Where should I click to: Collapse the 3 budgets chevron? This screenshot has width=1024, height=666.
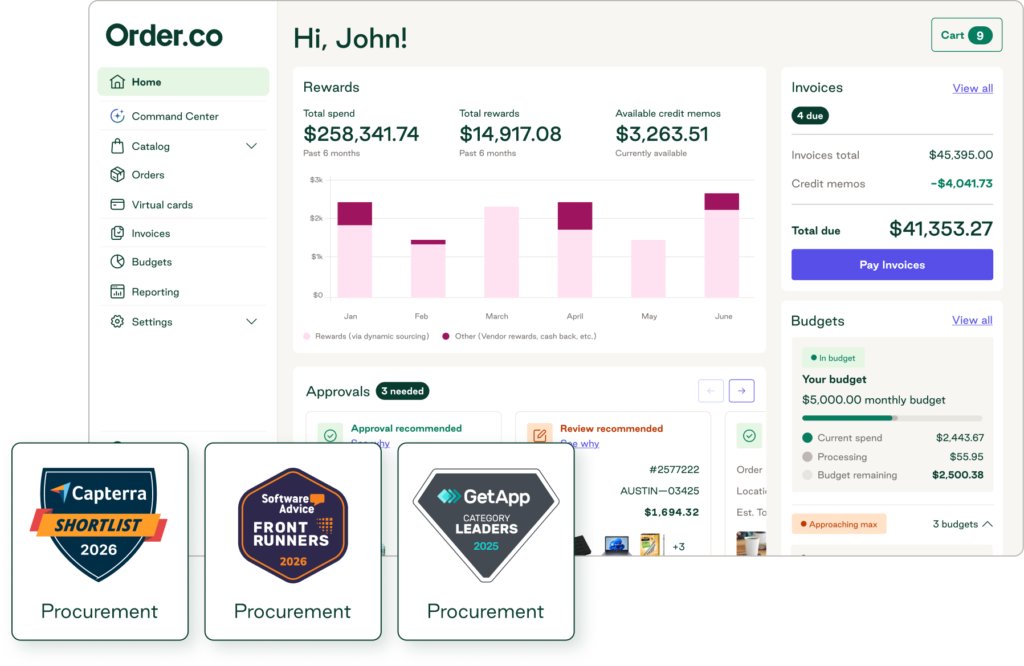(987, 524)
